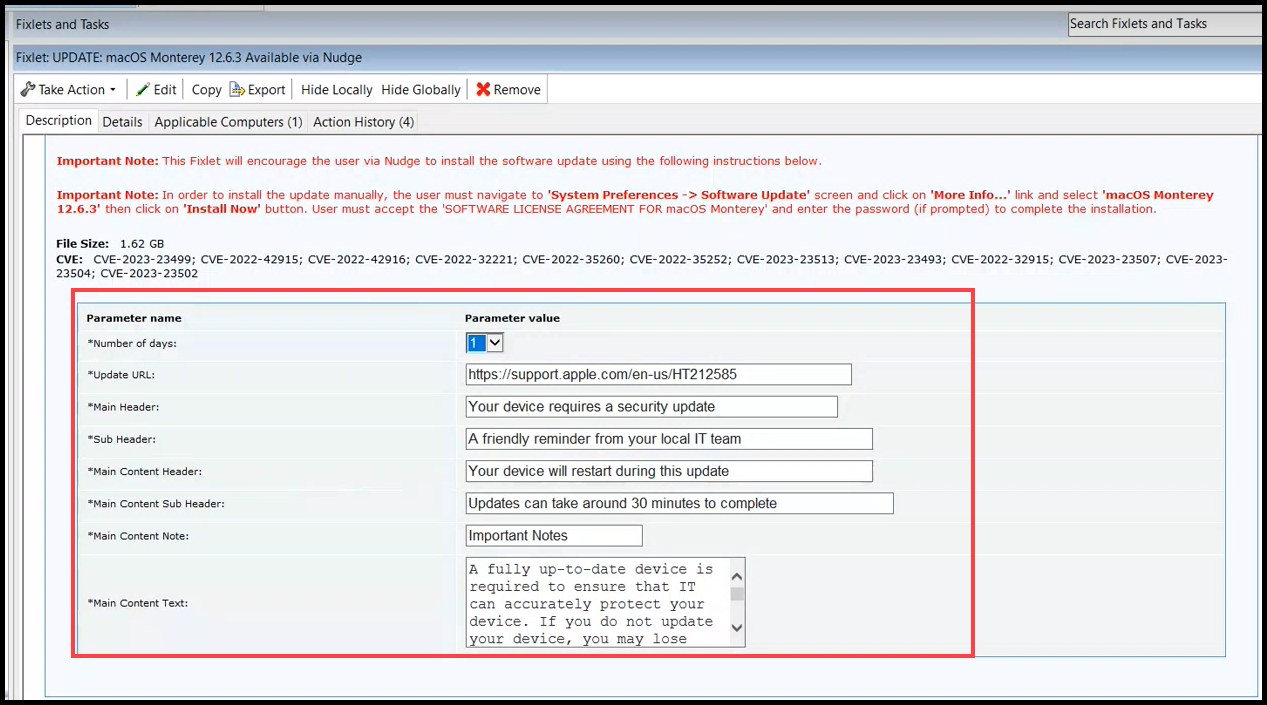Switch to the Description tab

pos(59,121)
